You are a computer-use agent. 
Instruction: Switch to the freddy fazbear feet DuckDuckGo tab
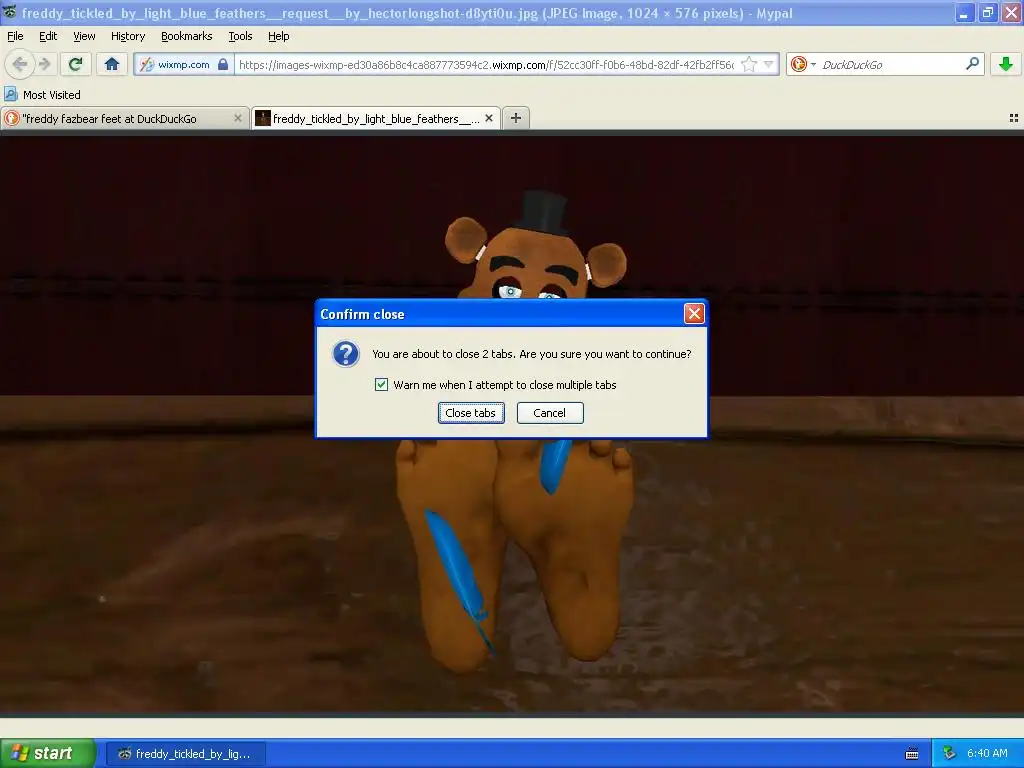(x=125, y=118)
